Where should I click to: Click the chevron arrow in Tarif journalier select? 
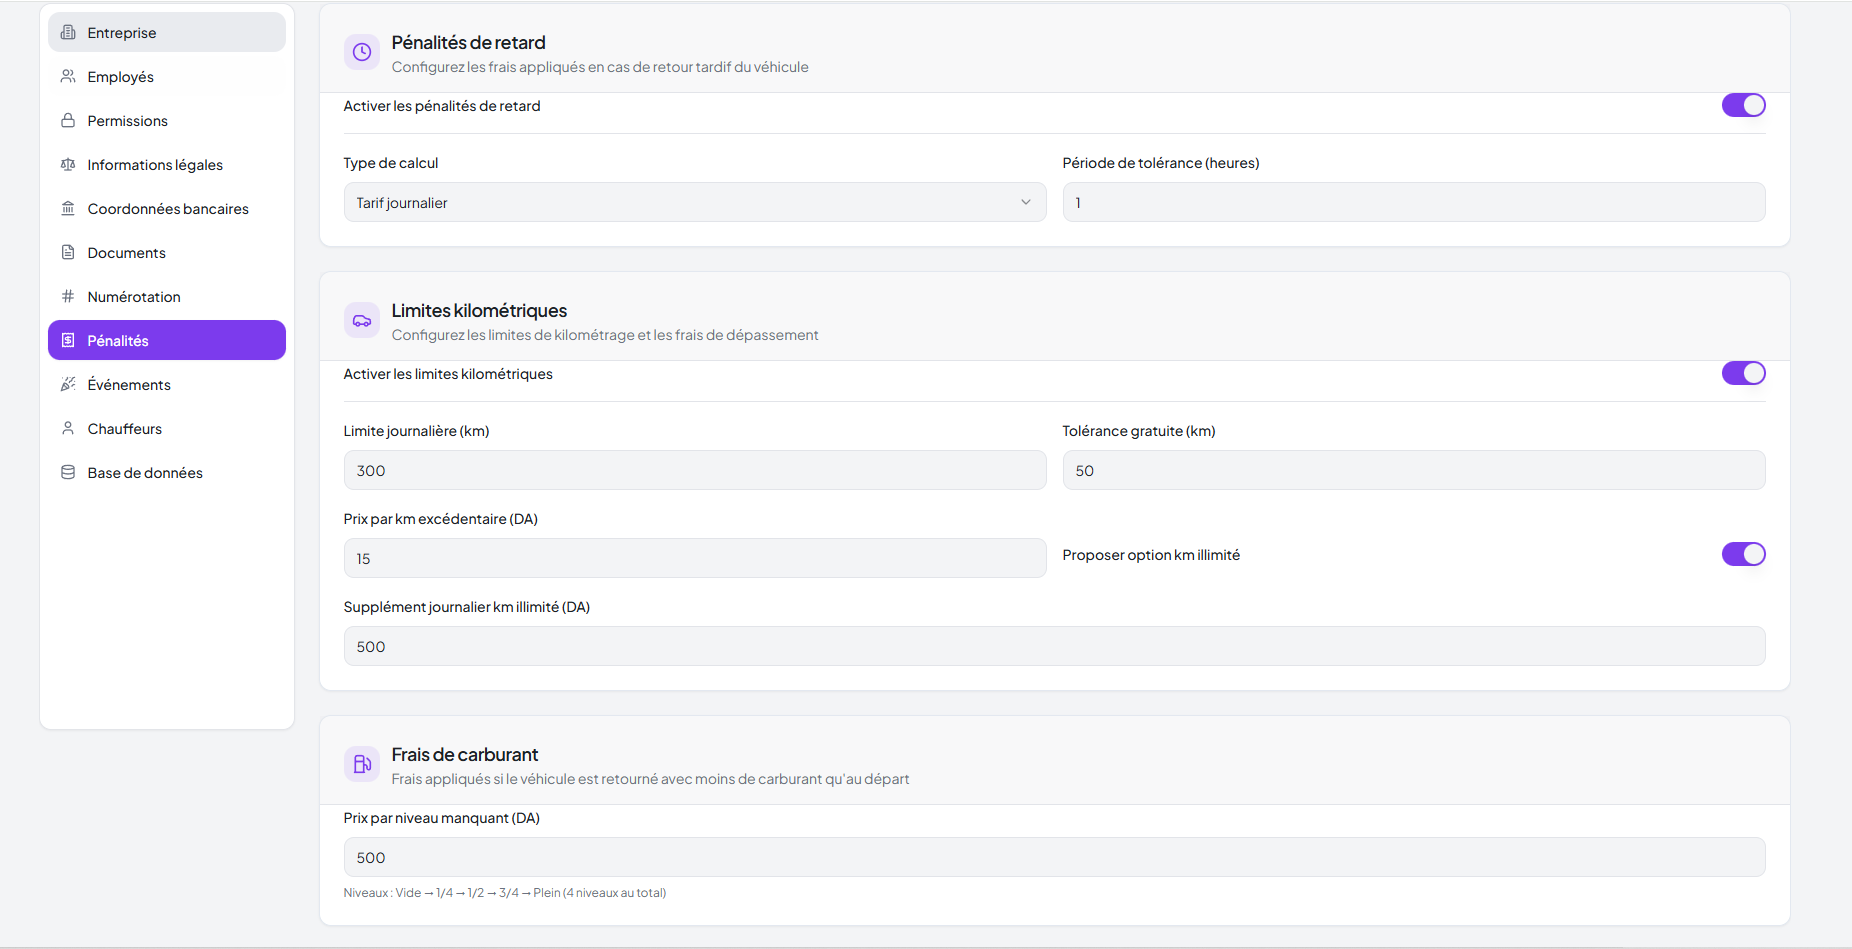tap(1025, 203)
